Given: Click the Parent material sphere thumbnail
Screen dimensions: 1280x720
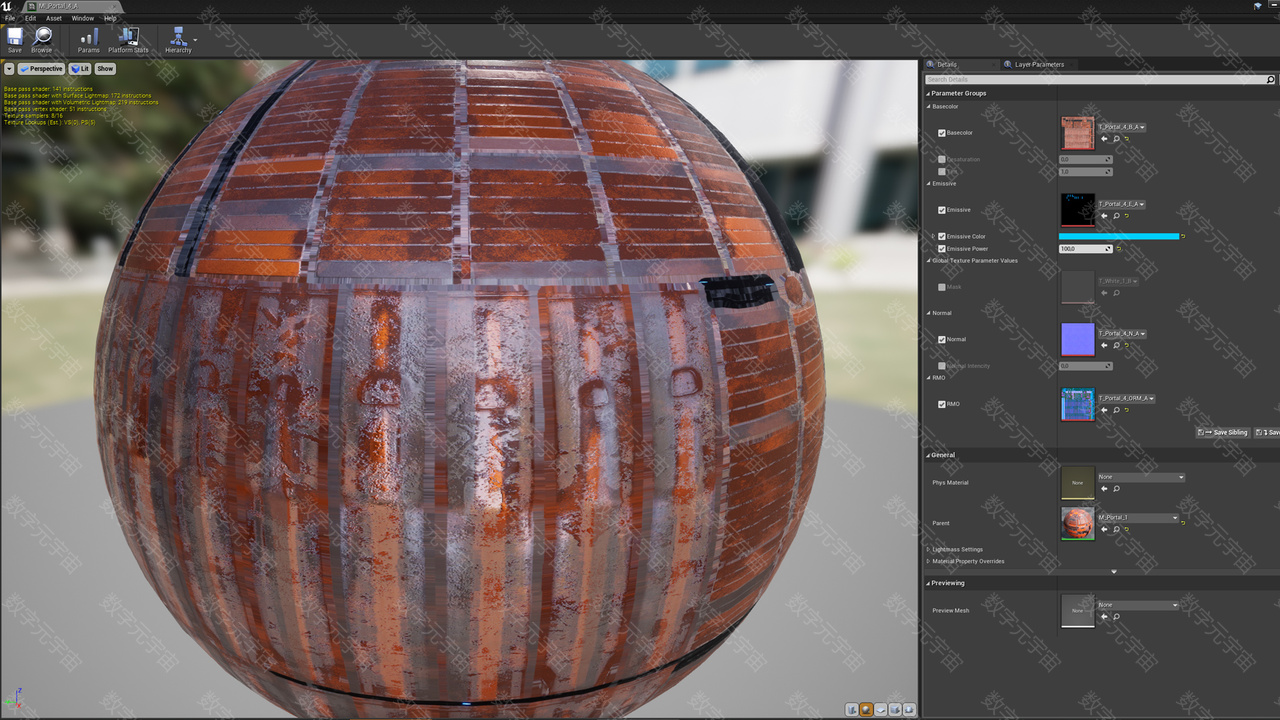Looking at the screenshot, I should pos(1078,523).
